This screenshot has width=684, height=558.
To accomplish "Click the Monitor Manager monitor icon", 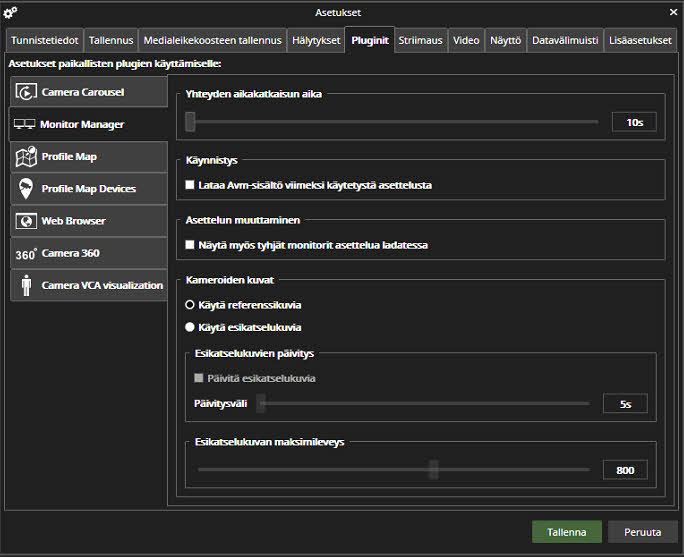I will [x=25, y=125].
